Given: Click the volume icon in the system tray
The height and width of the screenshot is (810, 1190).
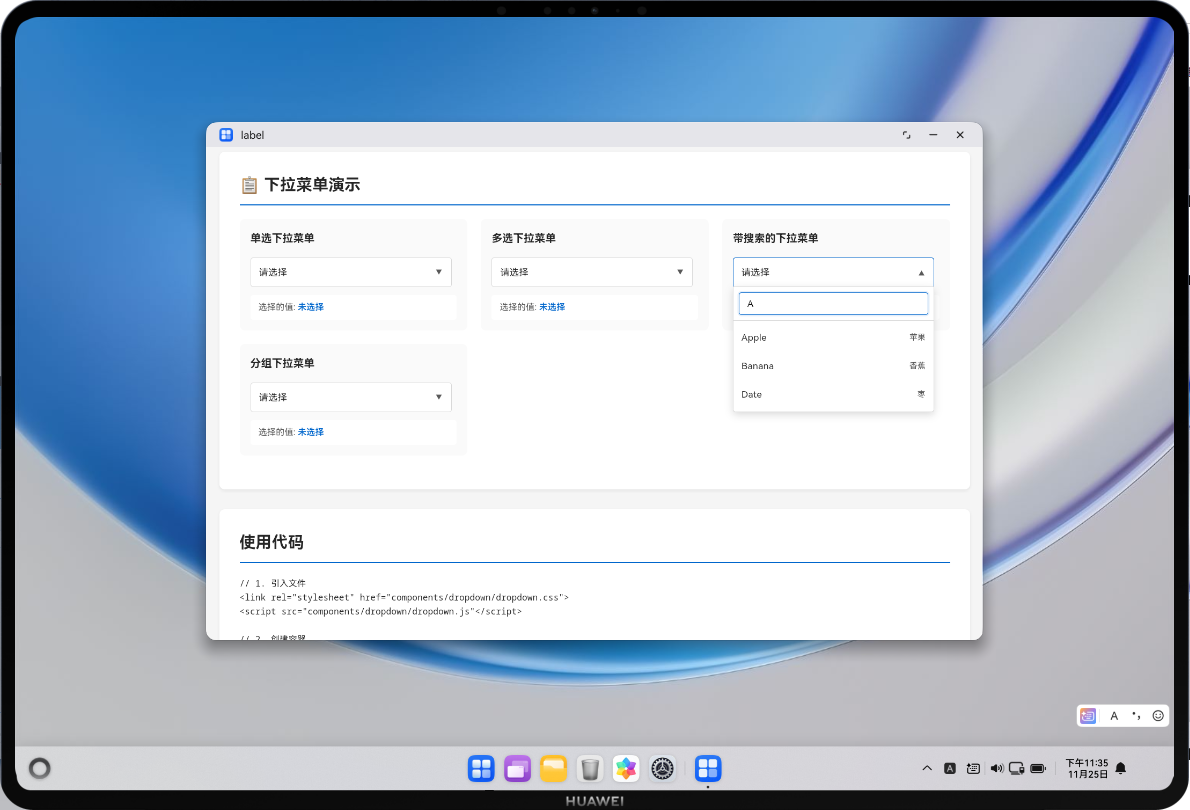Looking at the screenshot, I should tap(996, 768).
